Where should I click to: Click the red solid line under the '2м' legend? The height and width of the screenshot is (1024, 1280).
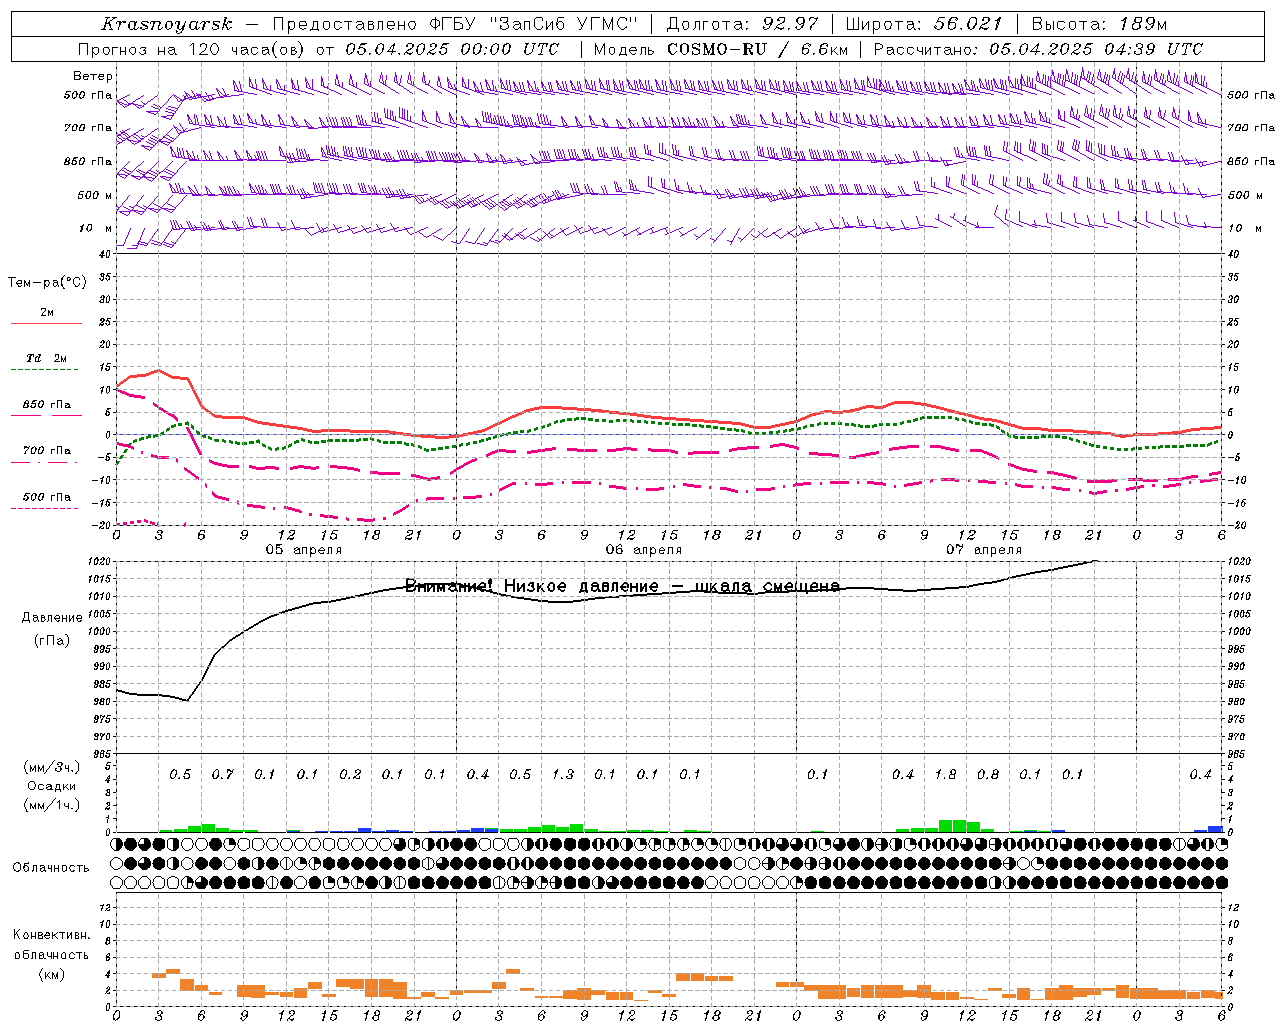[46, 323]
